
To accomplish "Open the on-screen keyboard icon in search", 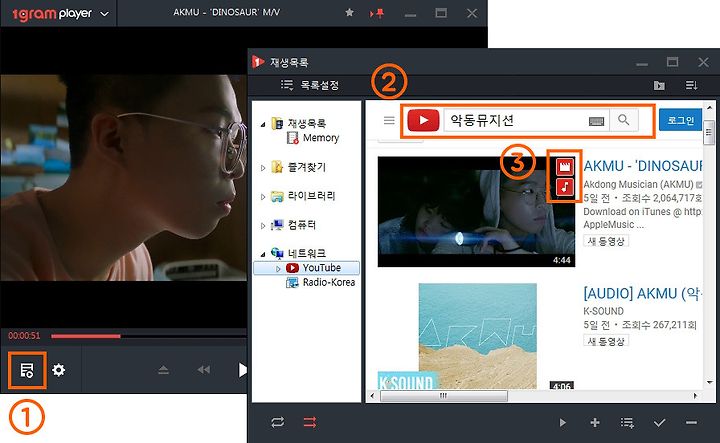I will tap(596, 121).
